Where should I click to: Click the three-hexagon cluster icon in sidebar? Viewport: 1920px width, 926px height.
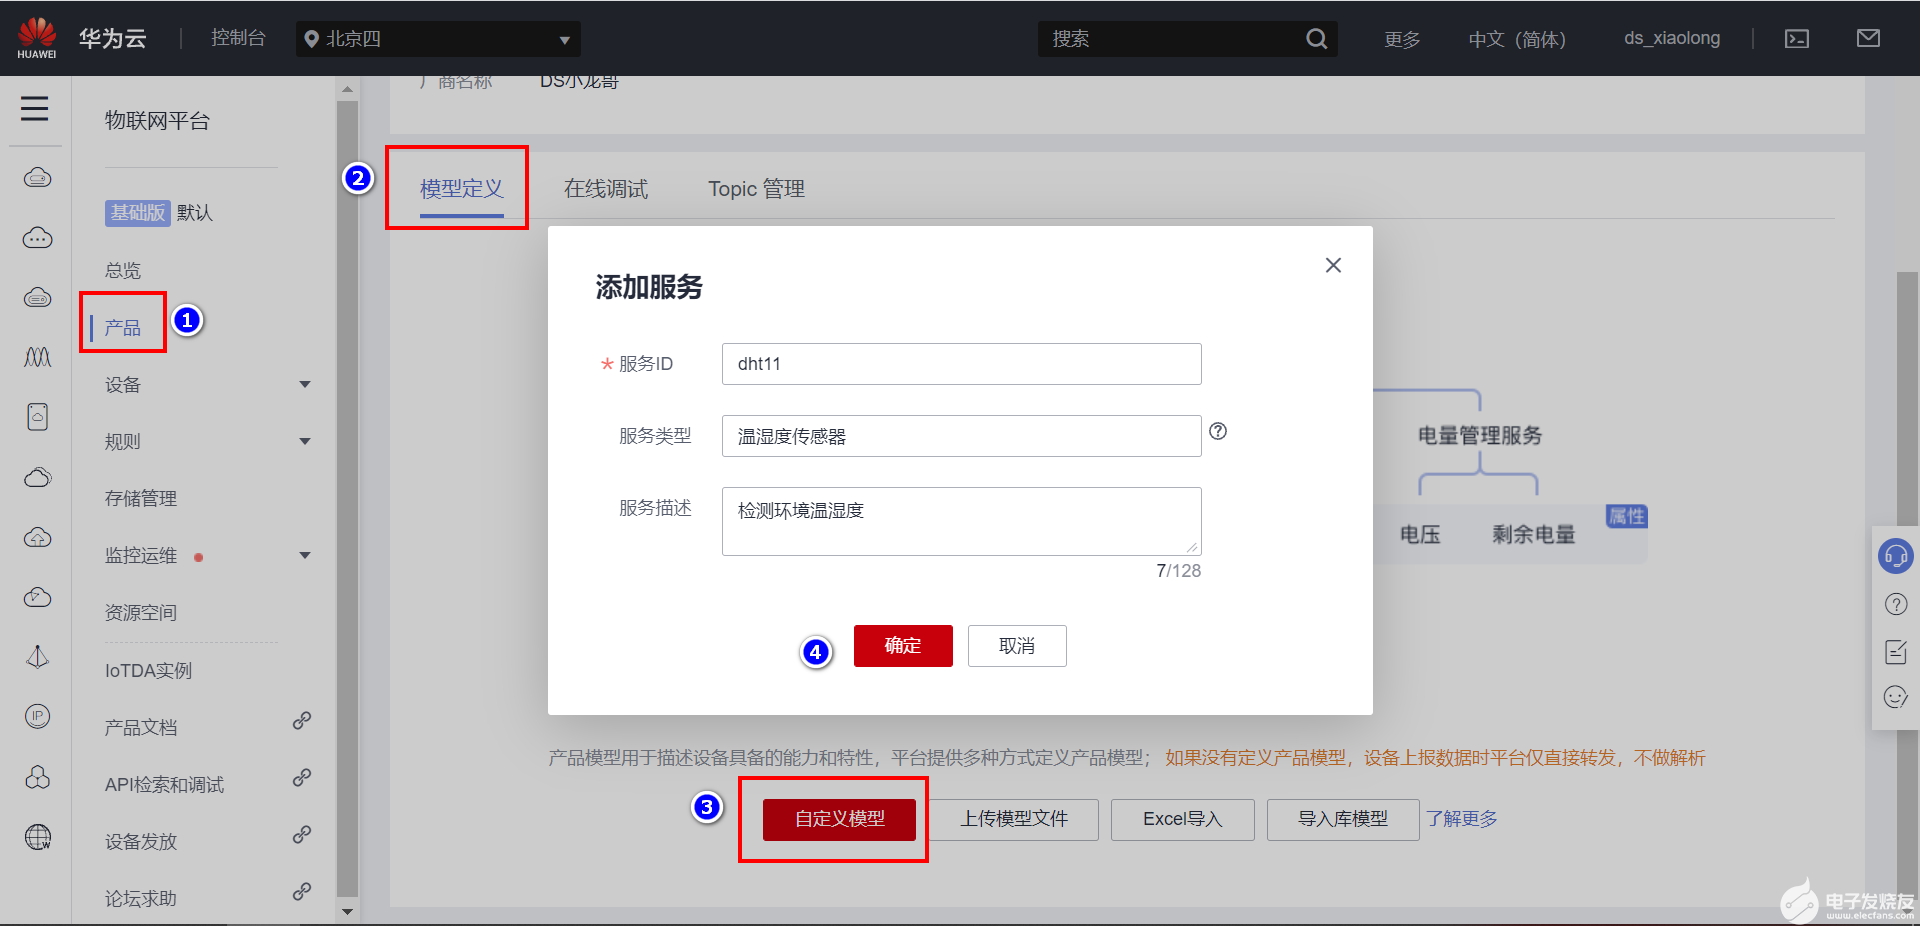point(38,777)
